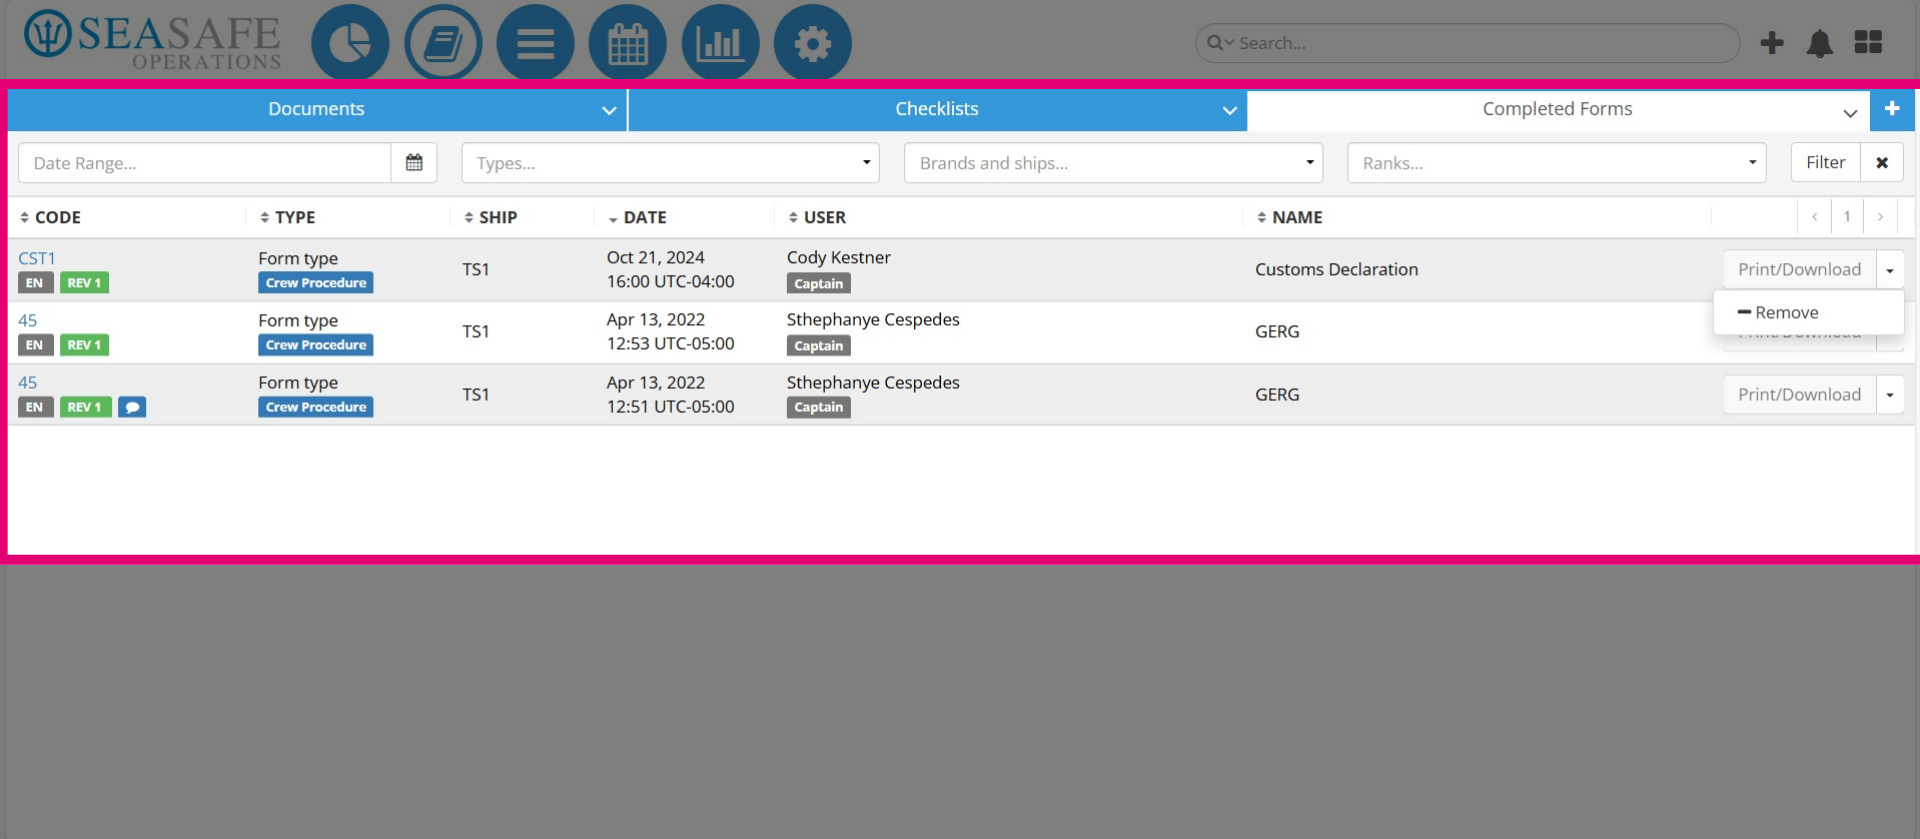Open dropdown arrow on 12:51 row Print/Download

tap(1890, 395)
